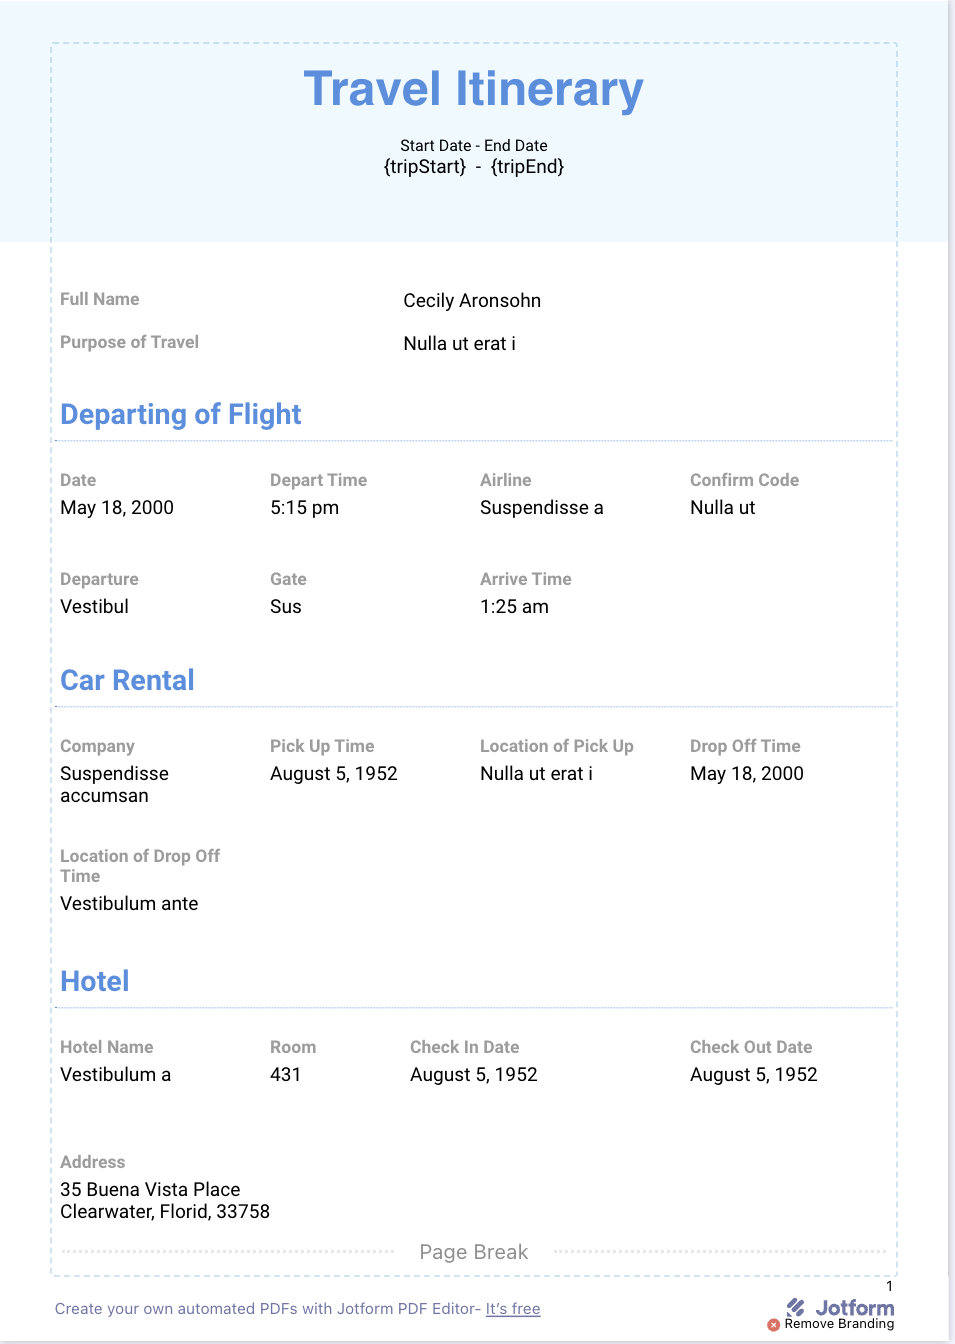The height and width of the screenshot is (1344, 955).
Task: Click the {tripEnd} placeholder field
Action: pyautogui.click(x=527, y=167)
